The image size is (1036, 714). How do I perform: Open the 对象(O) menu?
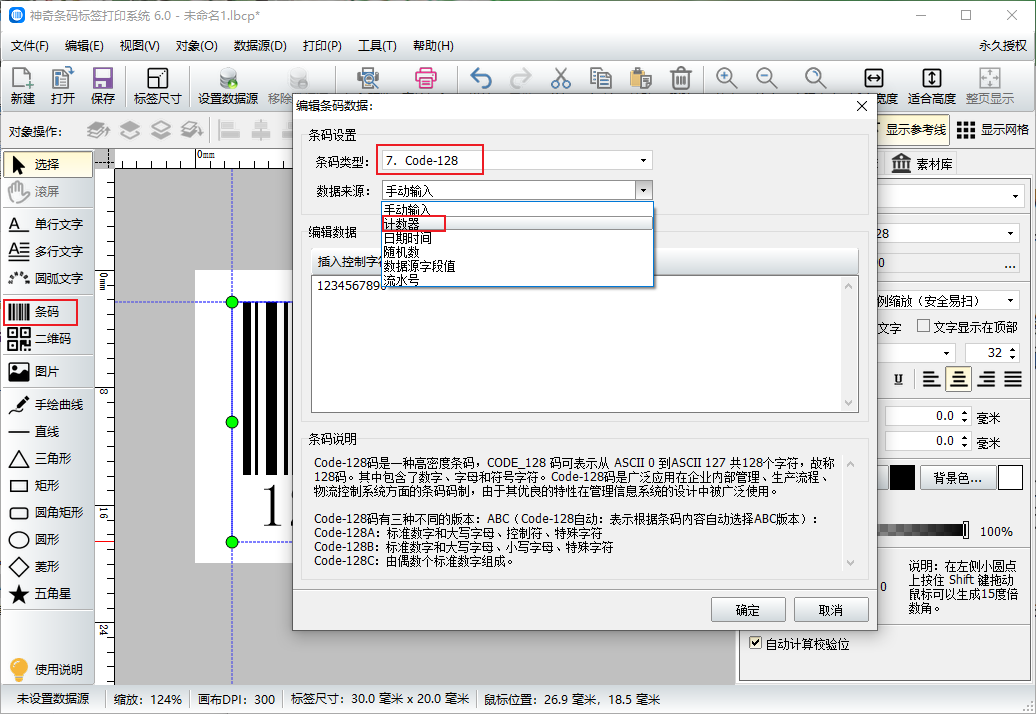[196, 46]
